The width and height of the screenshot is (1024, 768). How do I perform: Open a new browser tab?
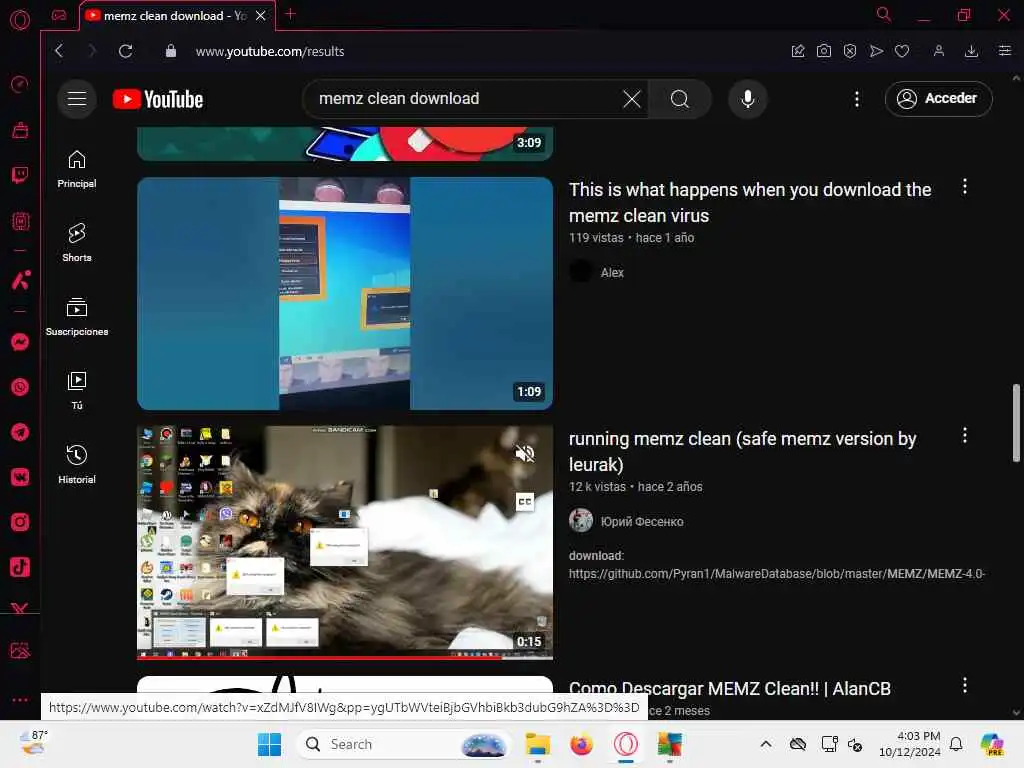point(291,14)
